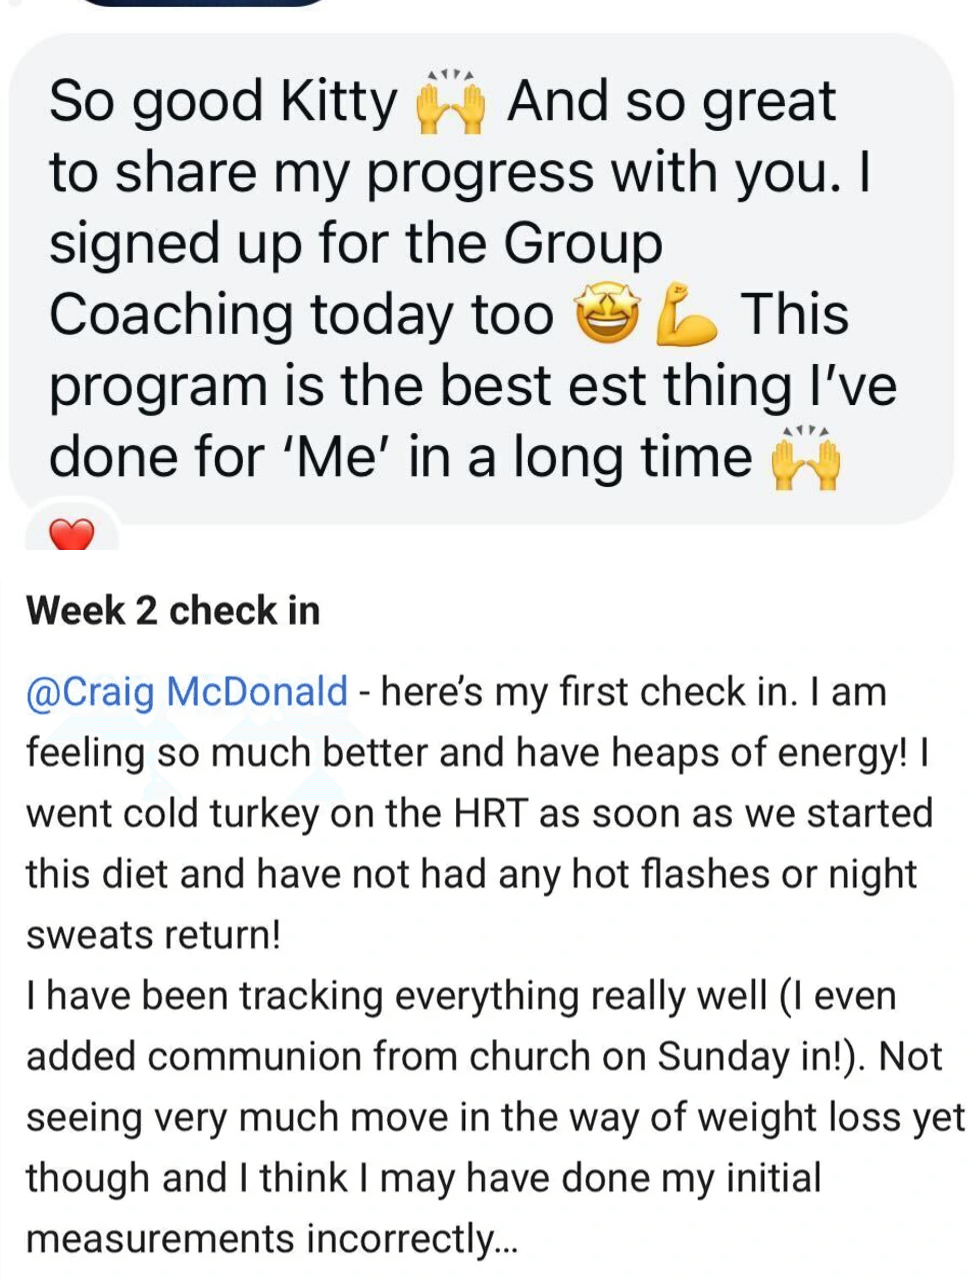Viewport: 976px width, 1284px height.
Task: Click the word 'HRT' in the post
Action: 490,814
